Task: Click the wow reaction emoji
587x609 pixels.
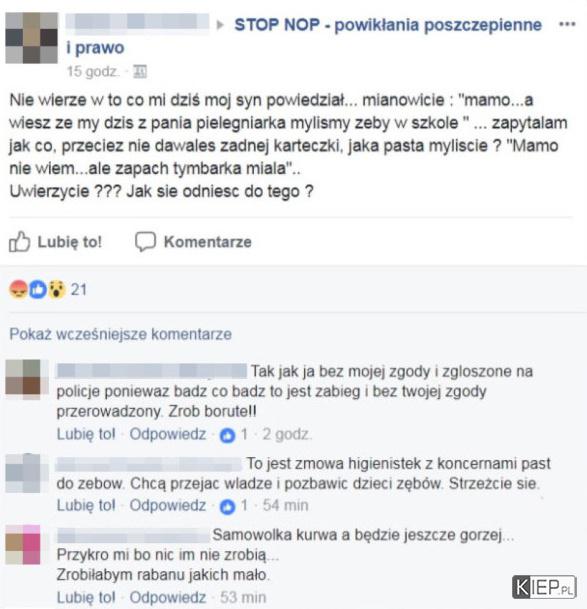Action: (x=57, y=289)
